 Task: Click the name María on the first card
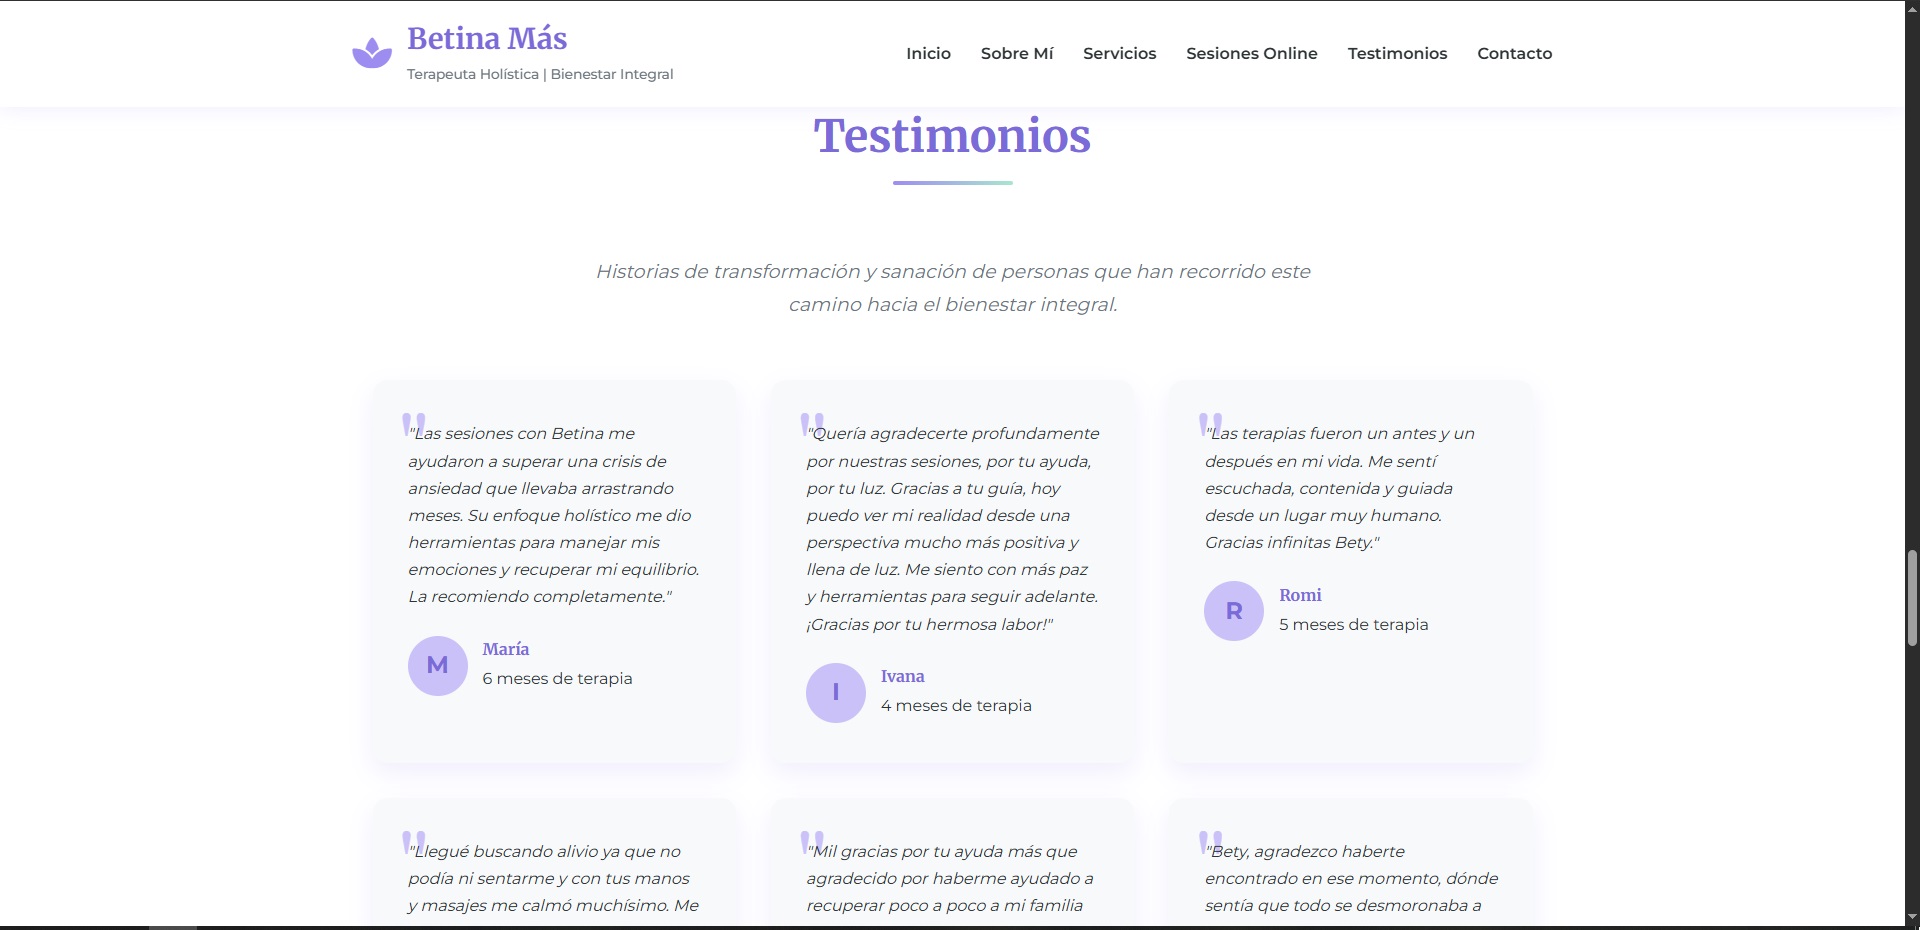tap(506, 649)
